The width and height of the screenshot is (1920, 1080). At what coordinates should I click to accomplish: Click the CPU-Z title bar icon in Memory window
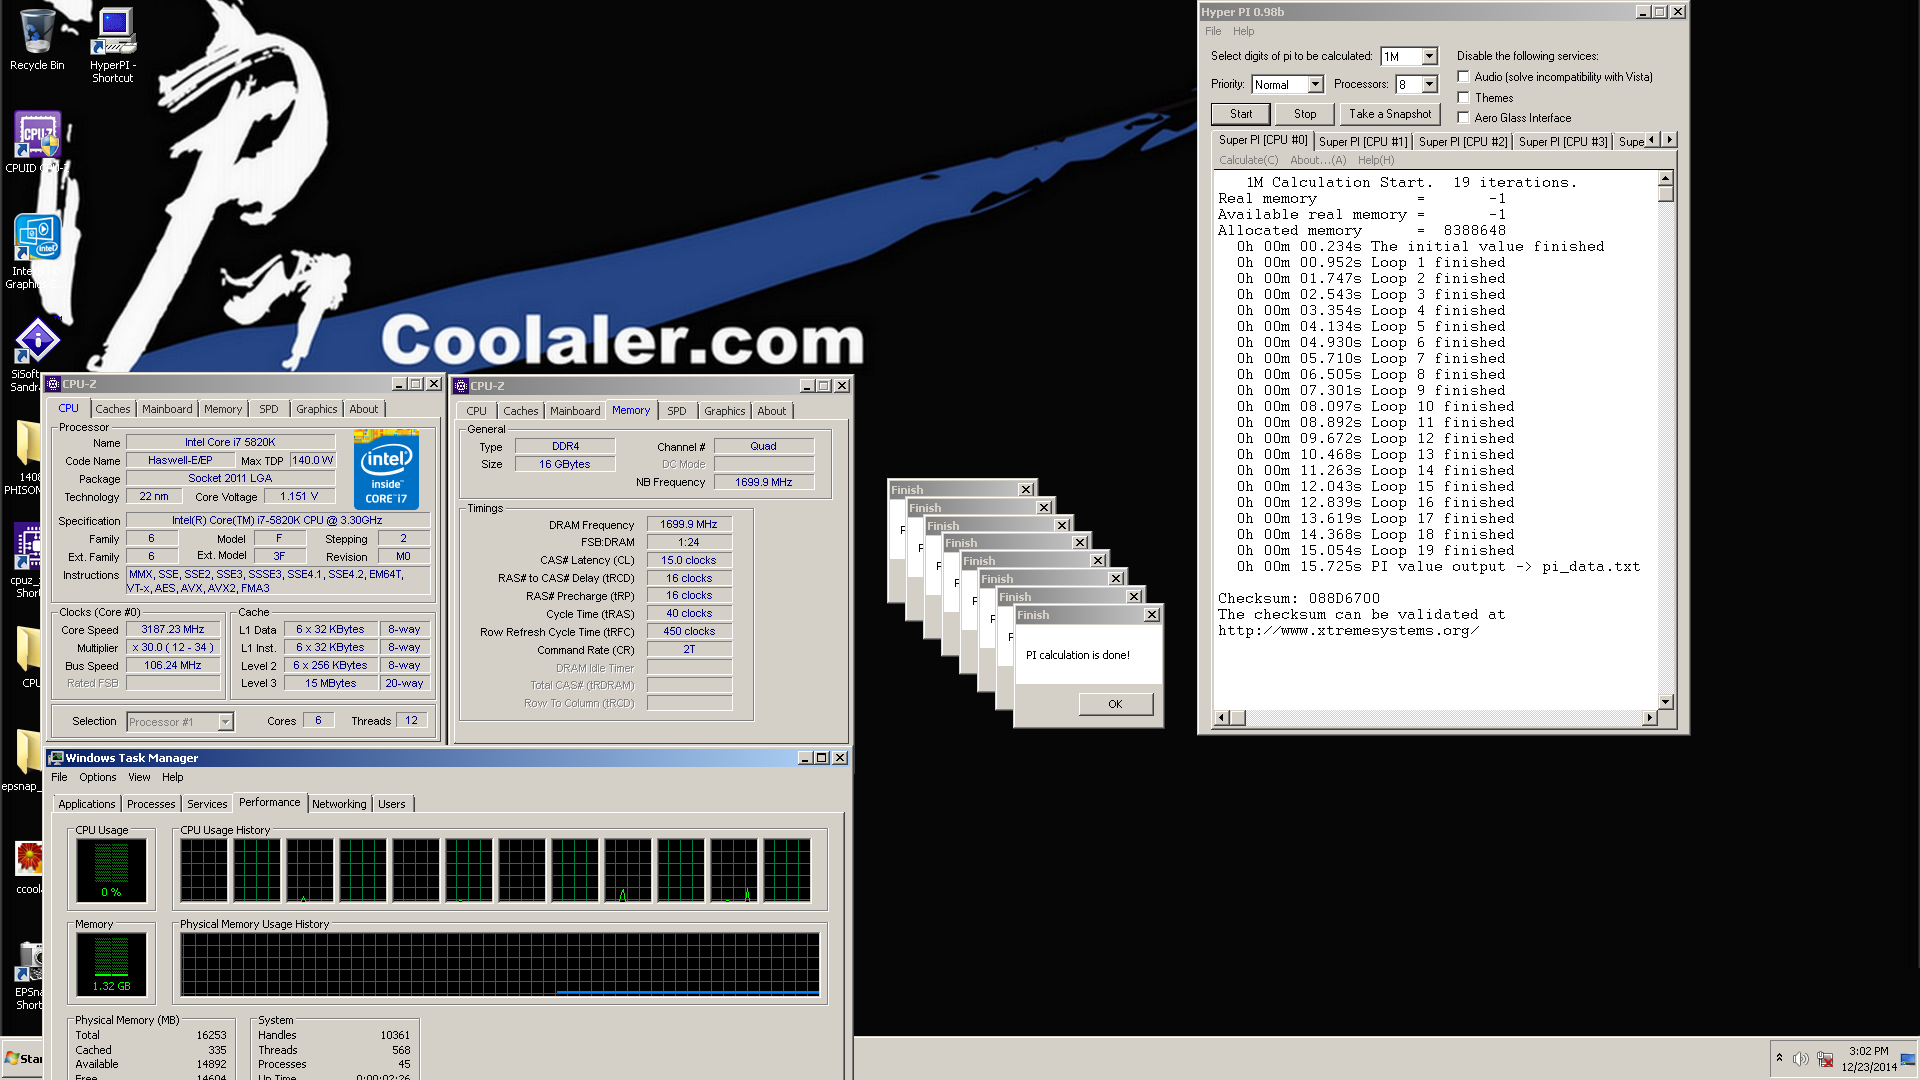pyautogui.click(x=461, y=386)
